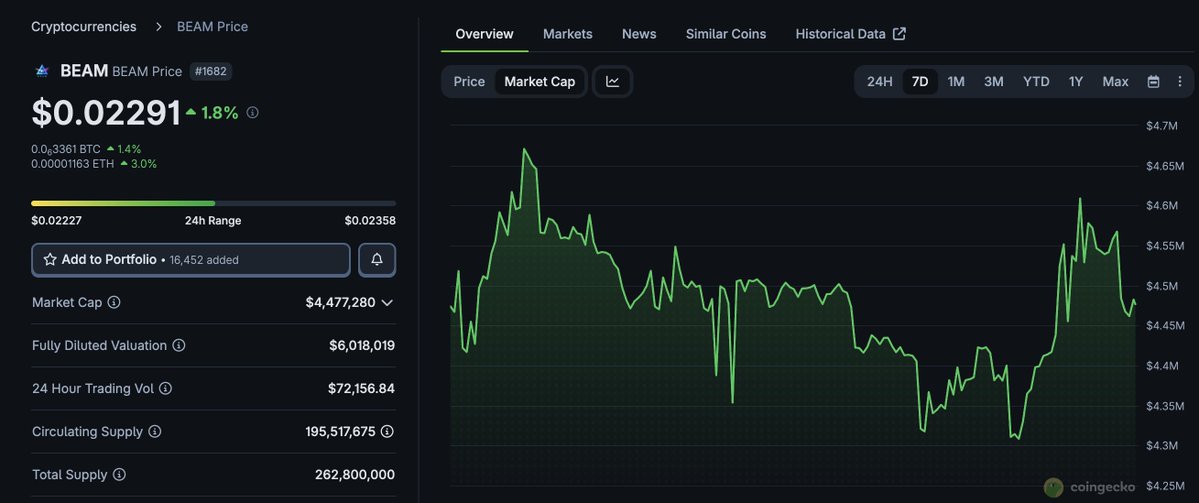Switch chart to Market Cap view

point(540,82)
